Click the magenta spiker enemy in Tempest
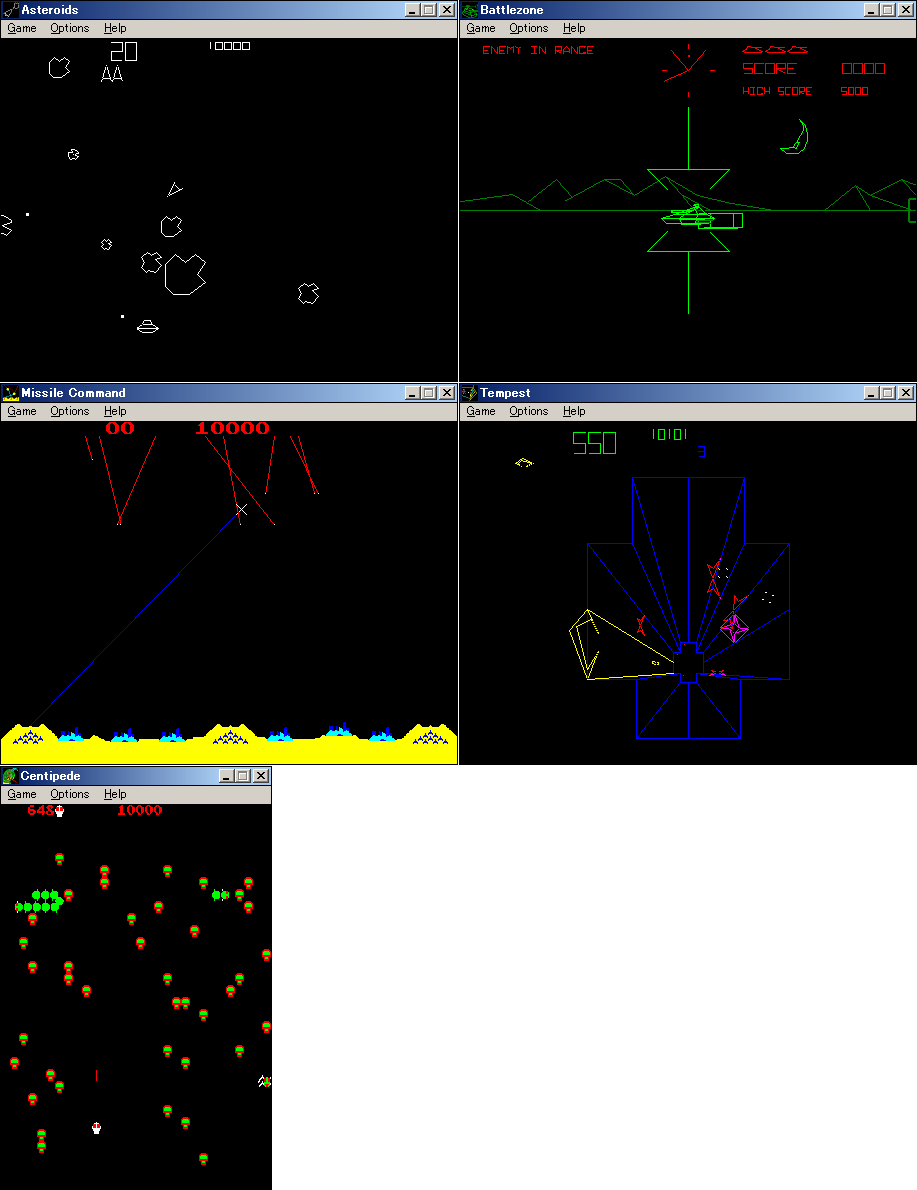 point(734,628)
